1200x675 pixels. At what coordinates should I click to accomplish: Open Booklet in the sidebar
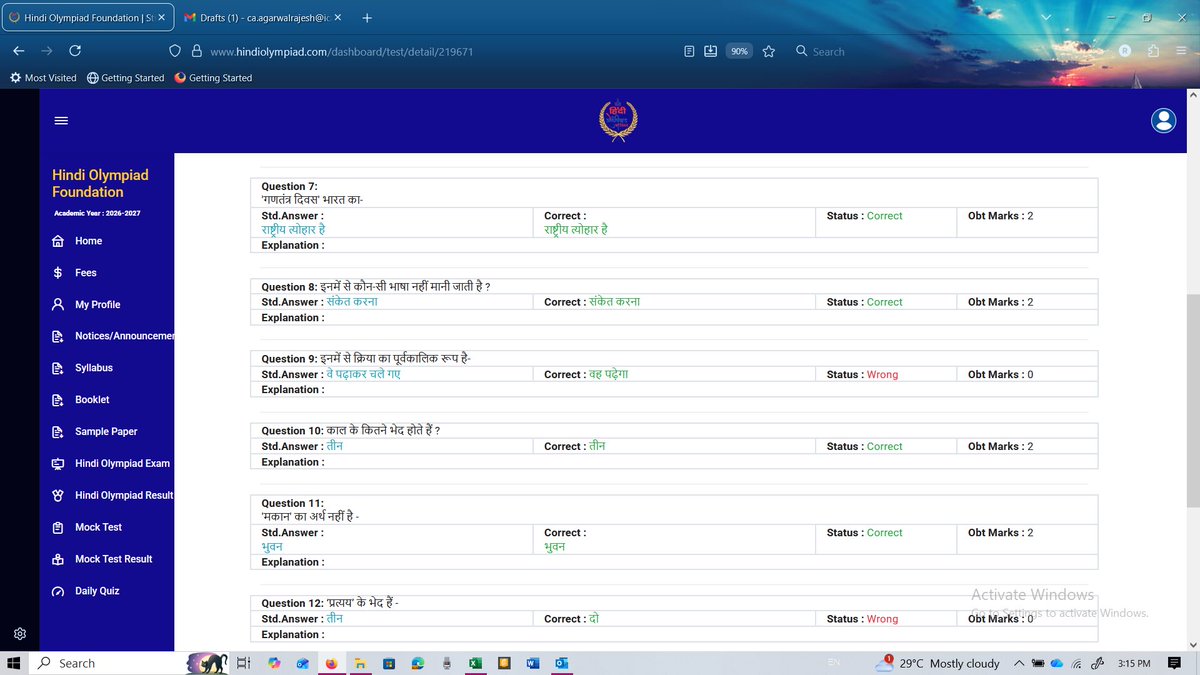click(92, 400)
